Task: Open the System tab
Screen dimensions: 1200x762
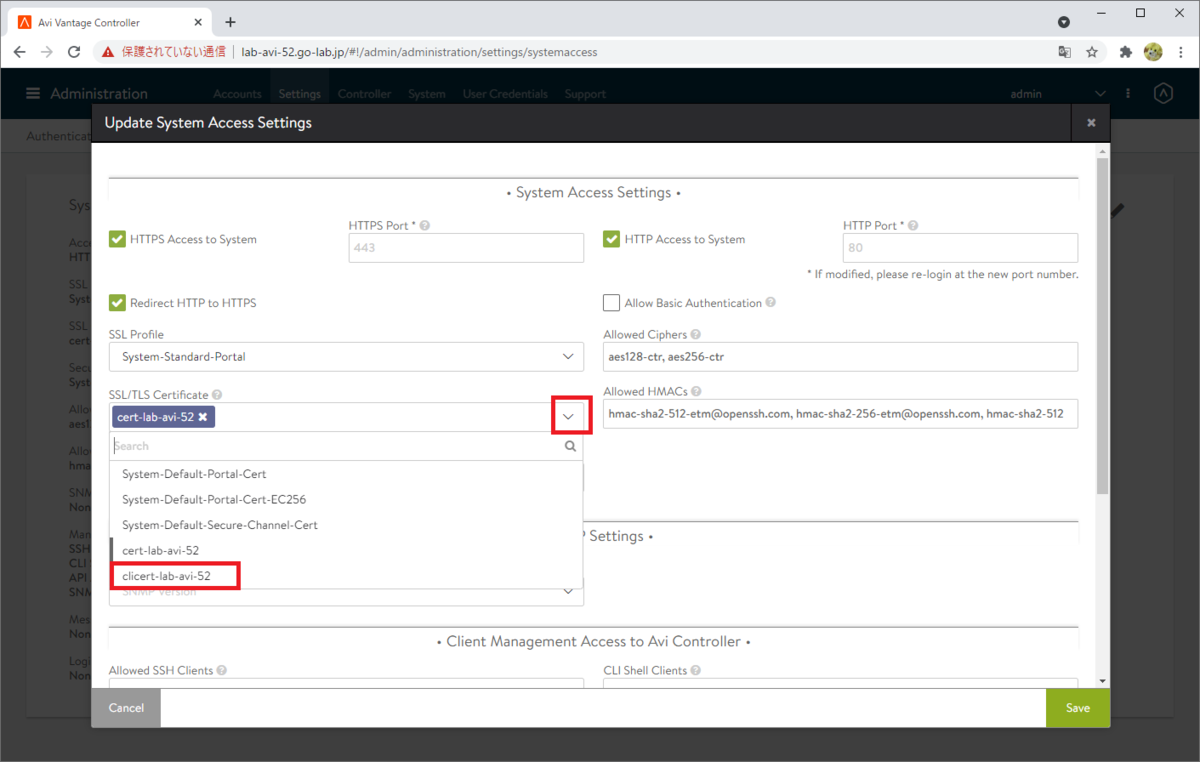Action: (x=427, y=94)
